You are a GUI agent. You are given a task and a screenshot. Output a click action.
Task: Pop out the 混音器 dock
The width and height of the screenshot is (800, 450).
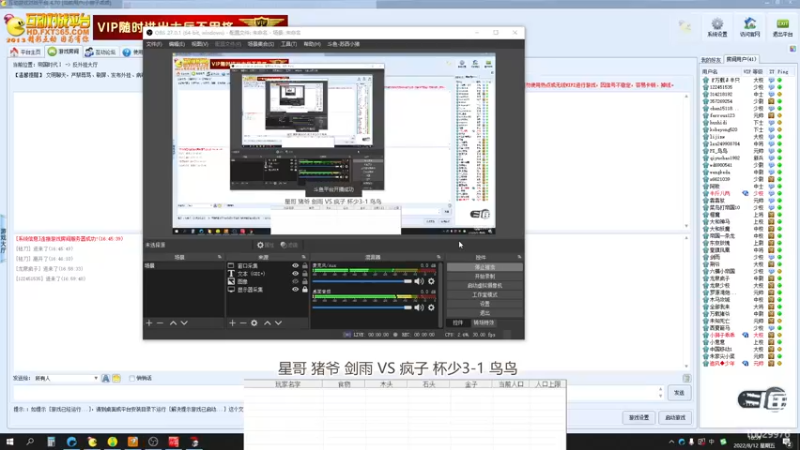point(438,257)
